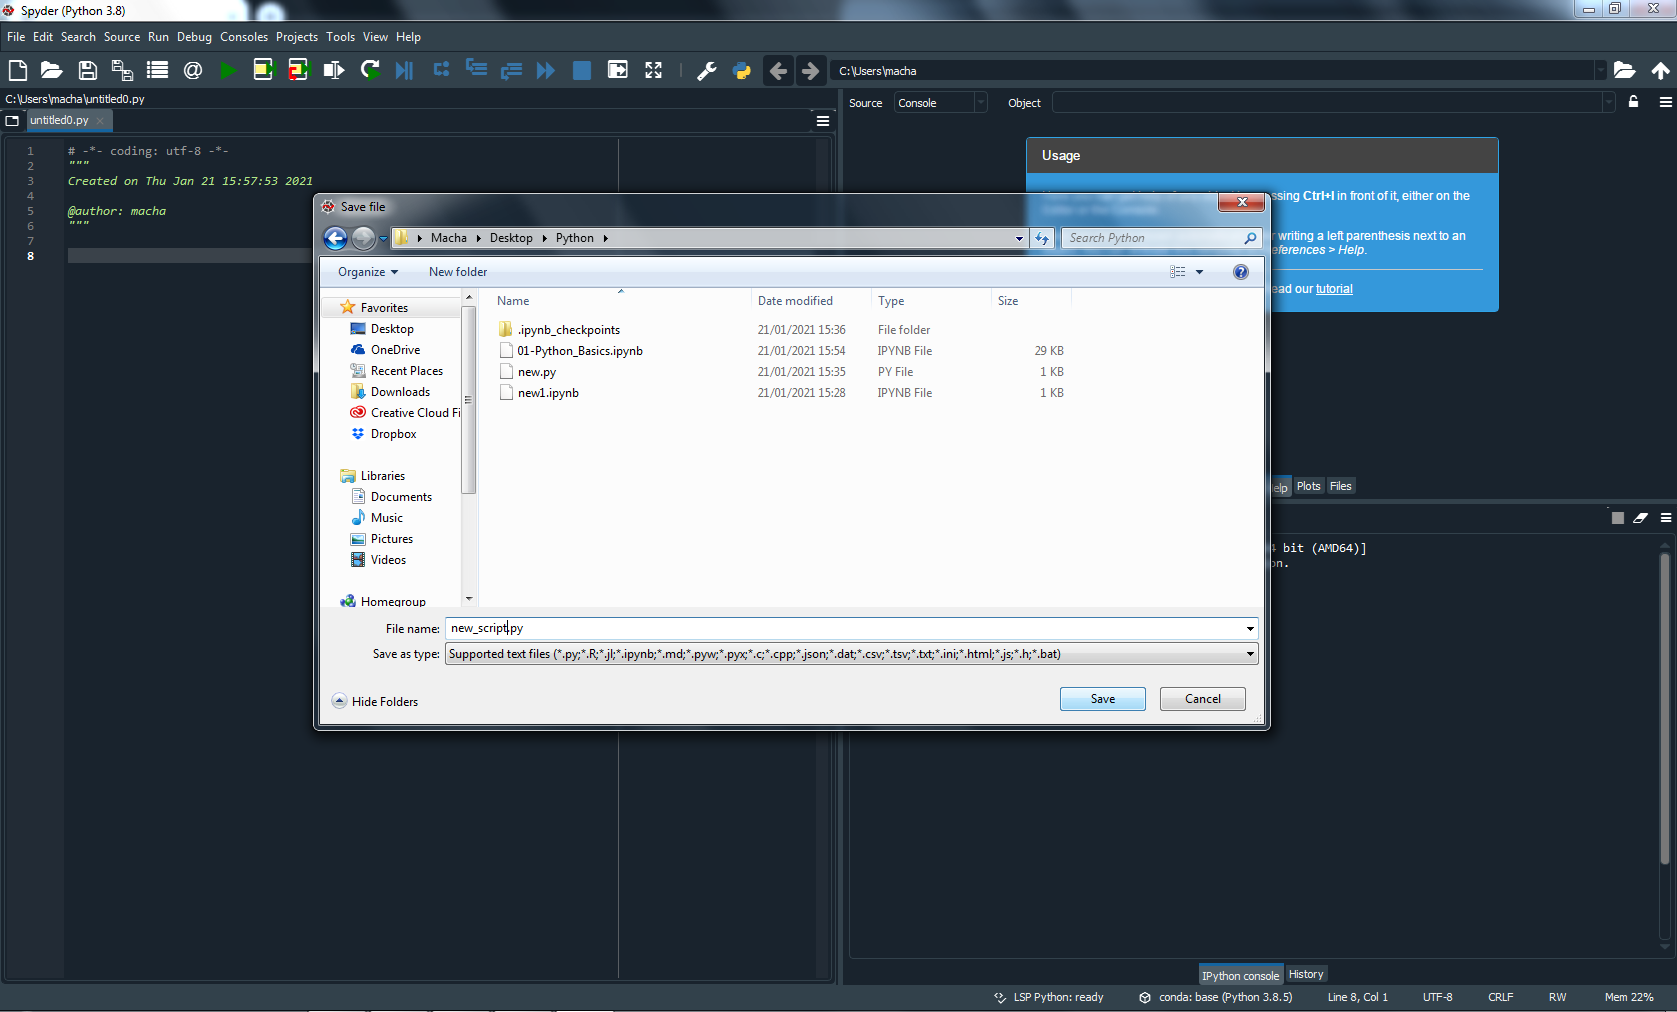The image size is (1677, 1012).
Task: Click the File name input field
Action: (850, 628)
